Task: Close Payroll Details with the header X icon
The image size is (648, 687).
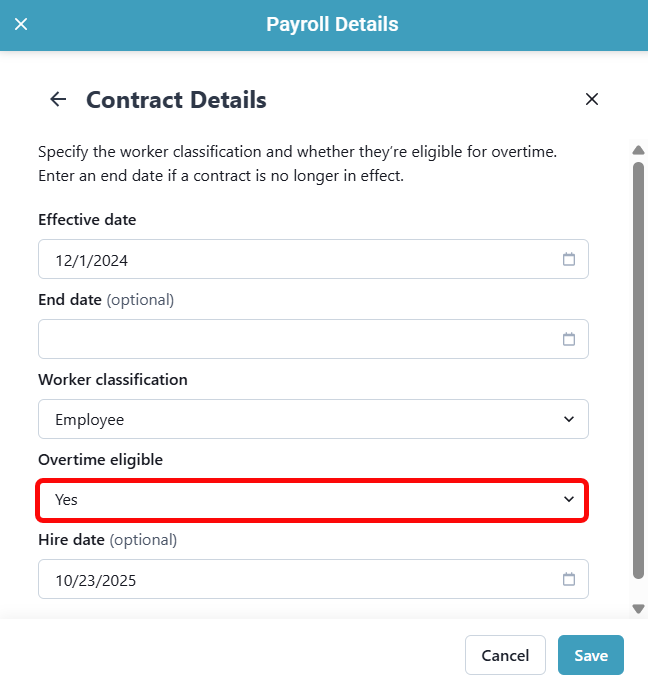Action: [x=21, y=24]
